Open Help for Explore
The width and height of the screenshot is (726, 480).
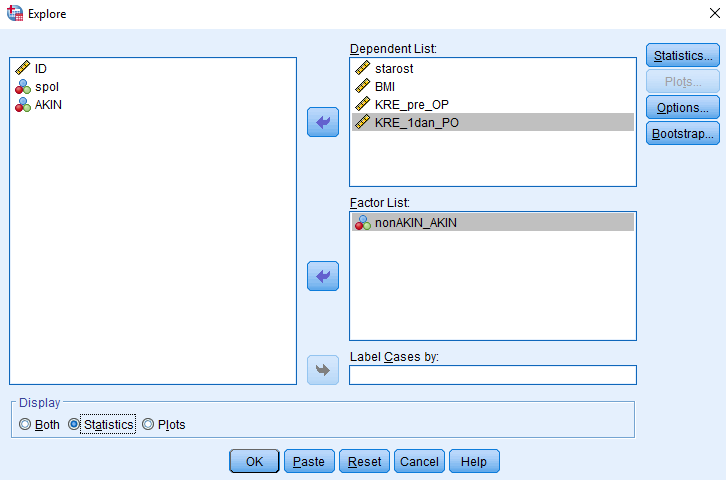tap(474, 461)
